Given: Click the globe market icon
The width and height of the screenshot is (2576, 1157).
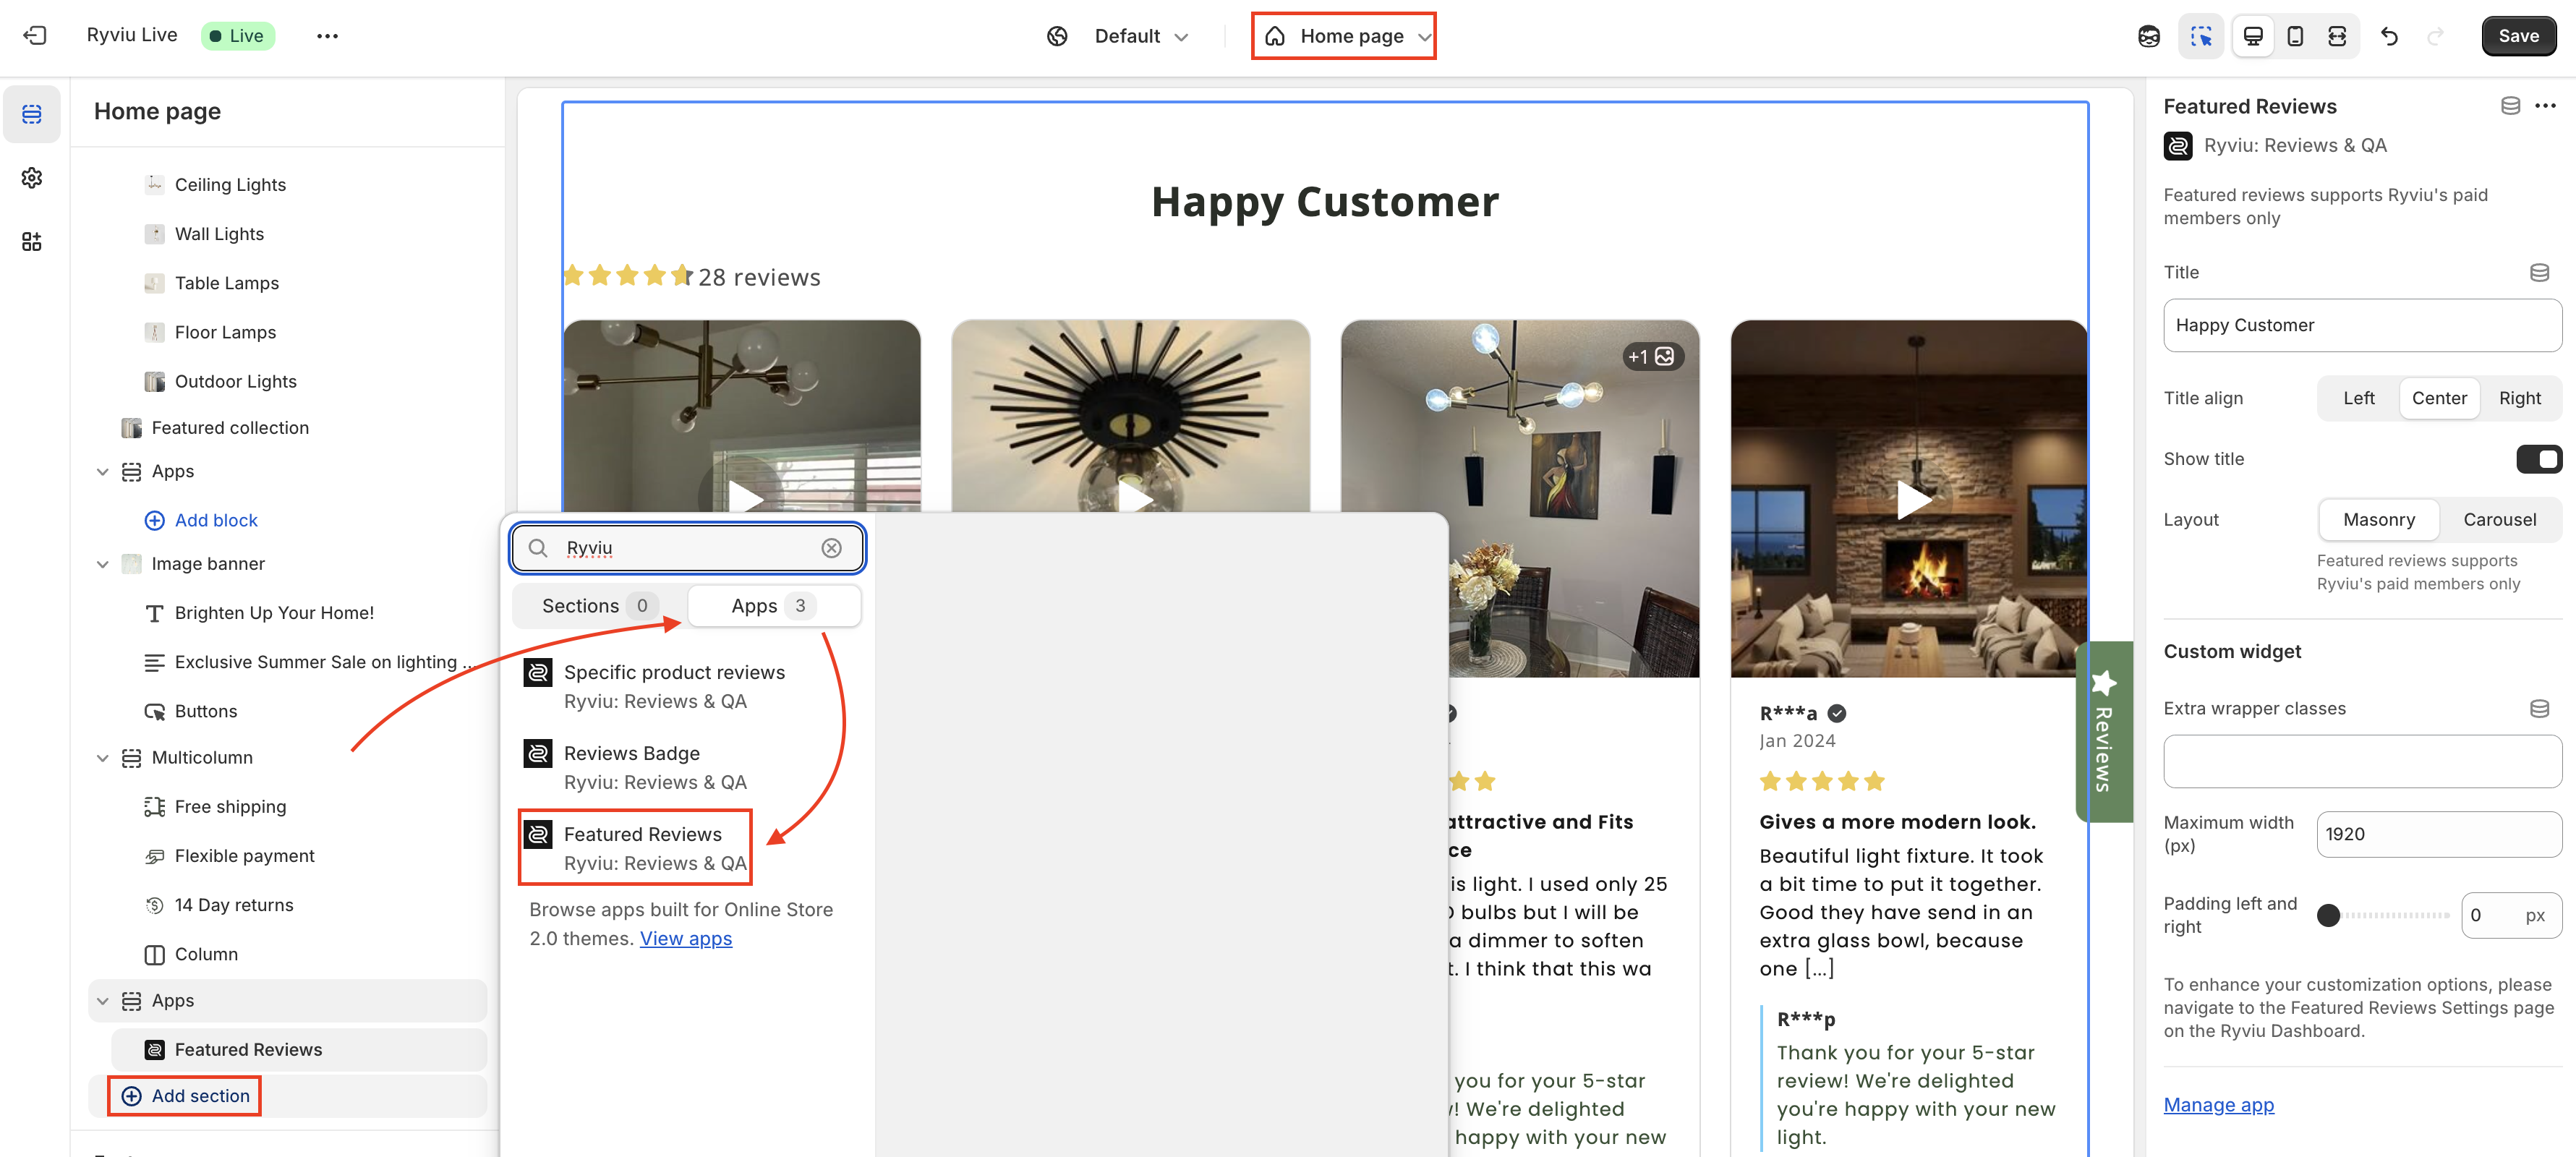Looking at the screenshot, I should [1057, 36].
